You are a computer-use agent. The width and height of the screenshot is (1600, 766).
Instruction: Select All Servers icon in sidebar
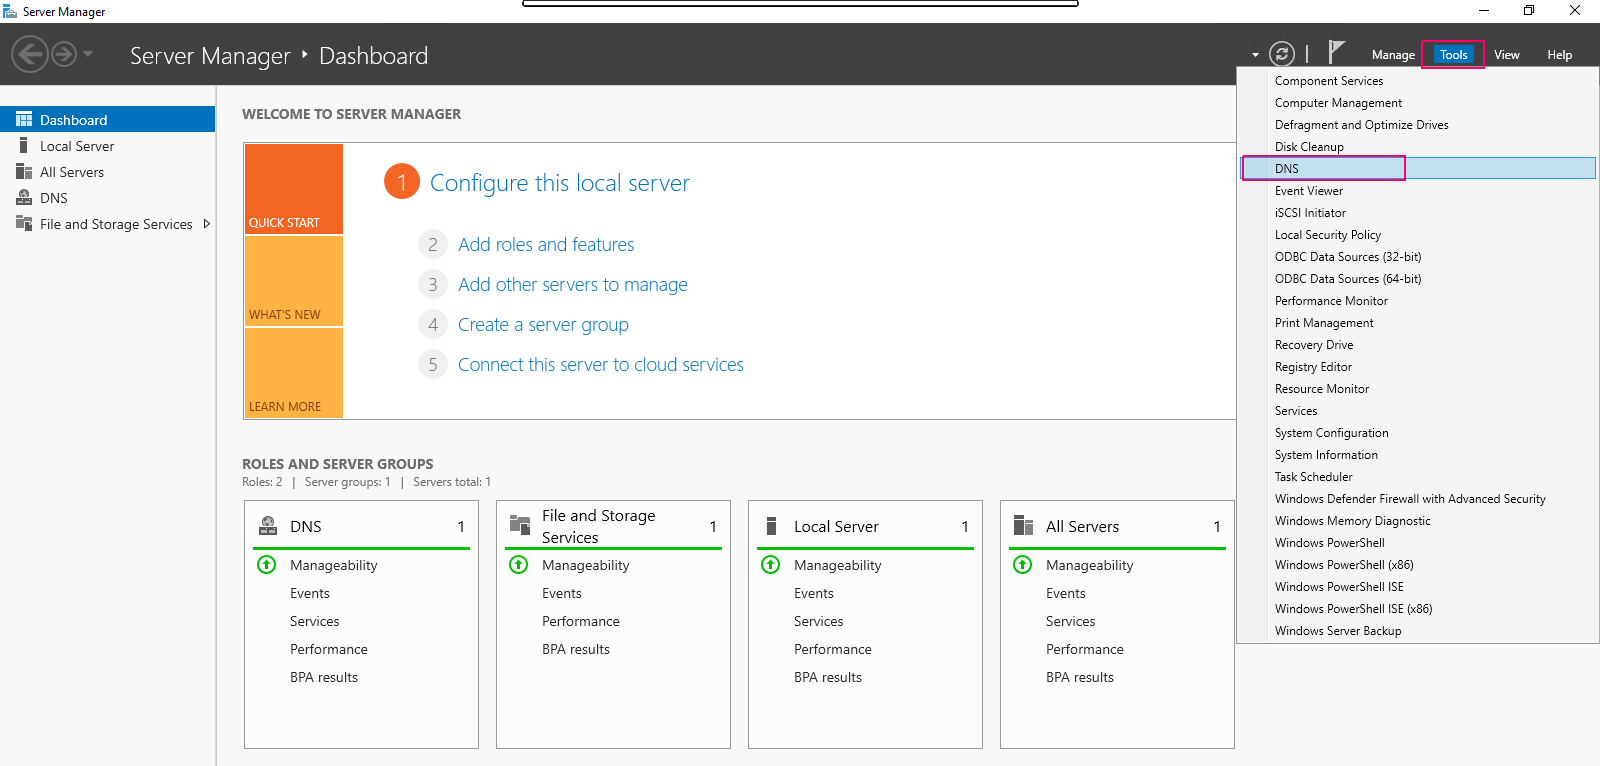(24, 171)
